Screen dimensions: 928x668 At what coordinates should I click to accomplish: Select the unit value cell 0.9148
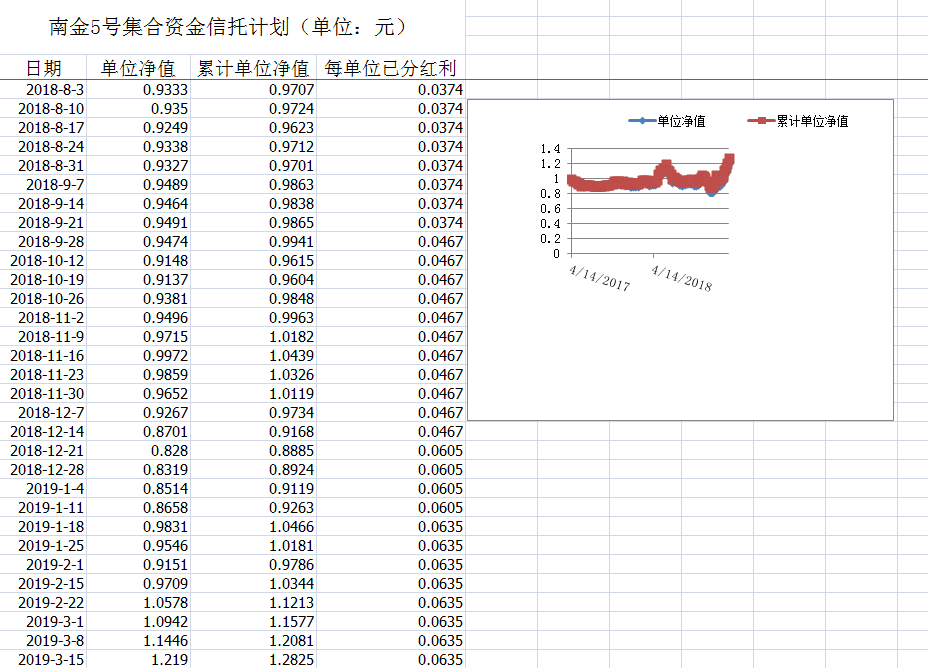(x=138, y=260)
